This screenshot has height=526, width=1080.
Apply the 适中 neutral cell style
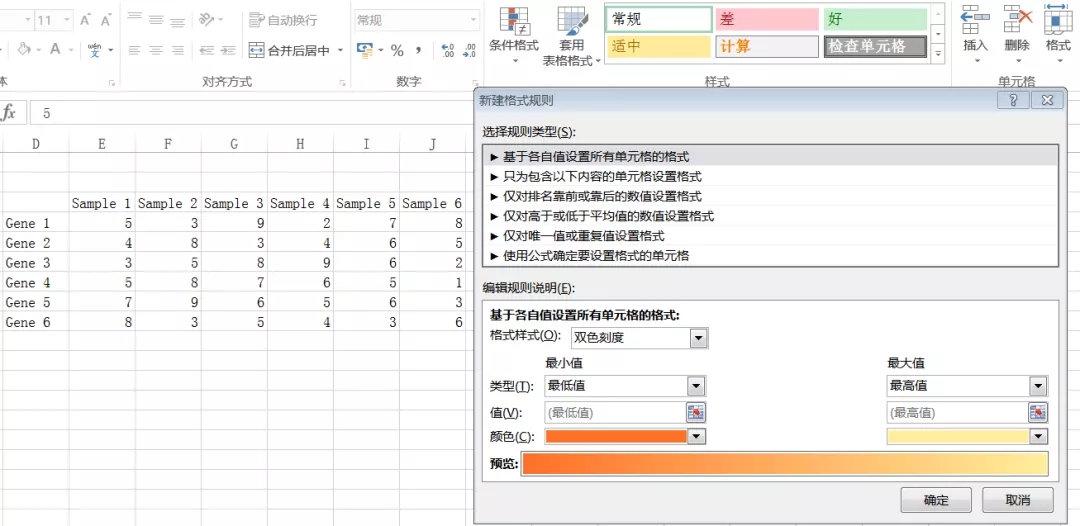click(659, 47)
